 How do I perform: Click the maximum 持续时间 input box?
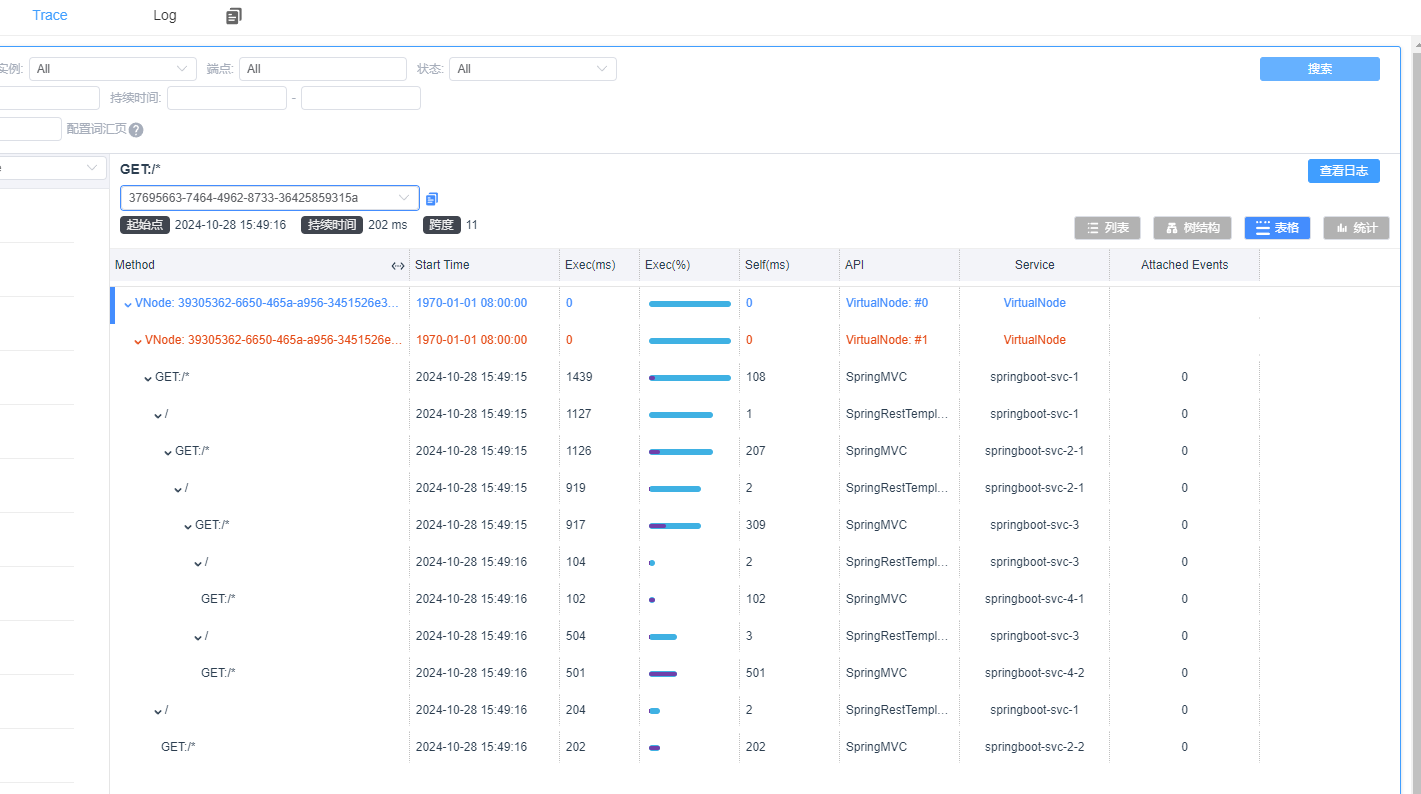(x=361, y=98)
